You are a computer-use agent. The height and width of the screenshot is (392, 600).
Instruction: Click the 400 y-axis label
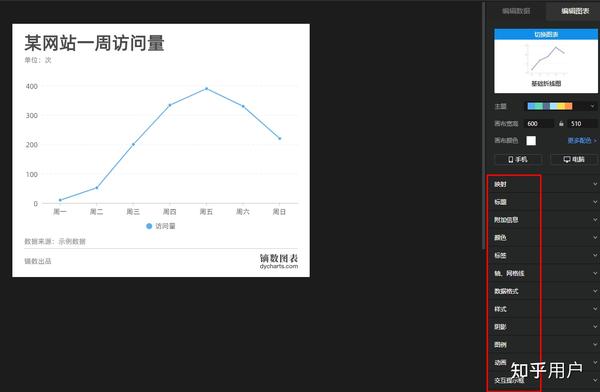(32, 87)
